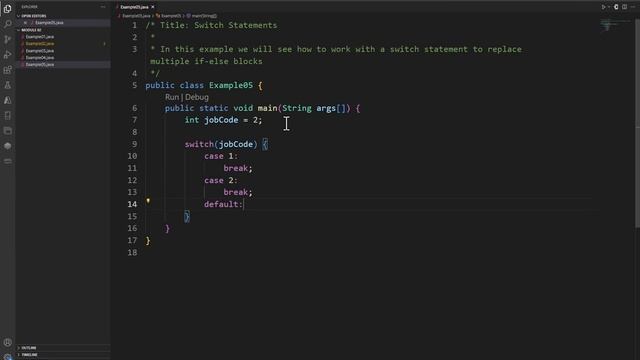Select the Example05.java editor tab
Viewport: 640px width, 360px height.
[134, 7]
